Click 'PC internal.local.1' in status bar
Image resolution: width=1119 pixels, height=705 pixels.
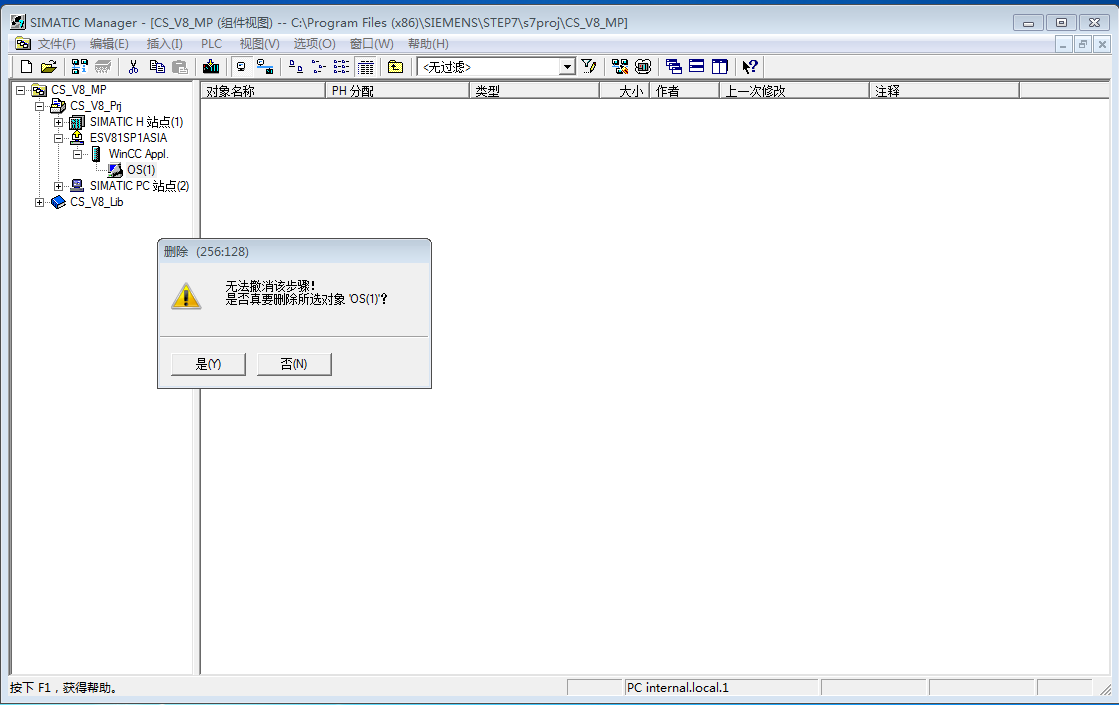[x=678, y=688]
